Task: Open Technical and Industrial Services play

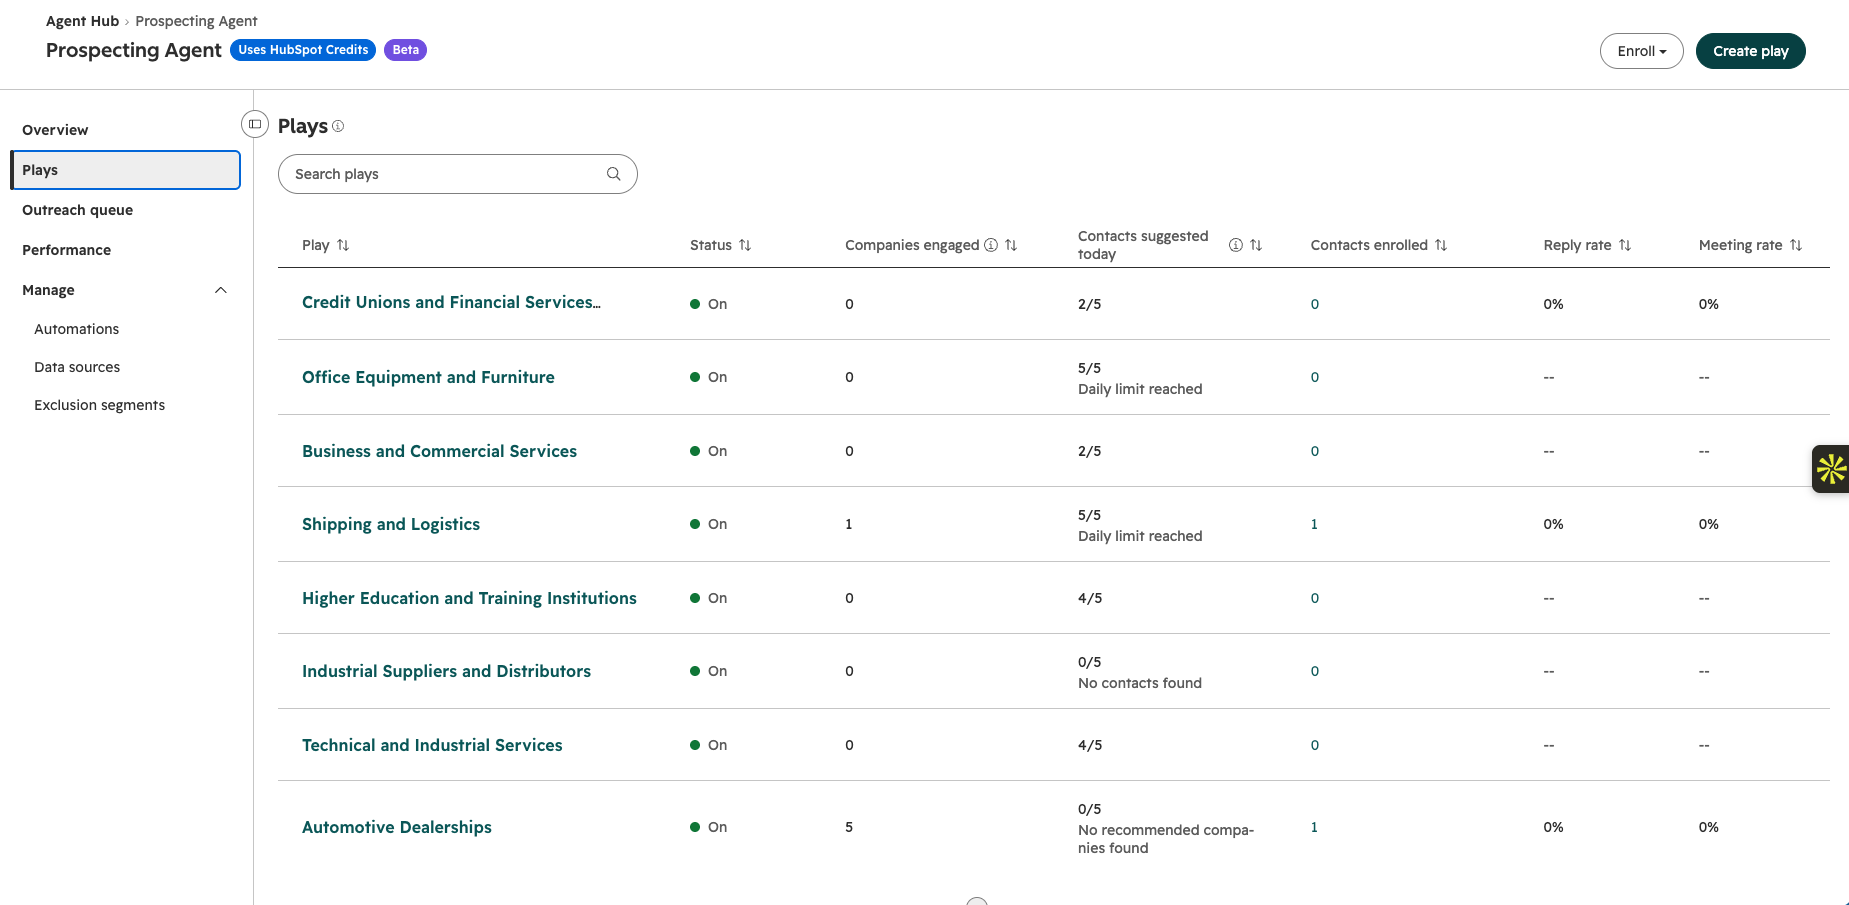Action: coord(432,745)
